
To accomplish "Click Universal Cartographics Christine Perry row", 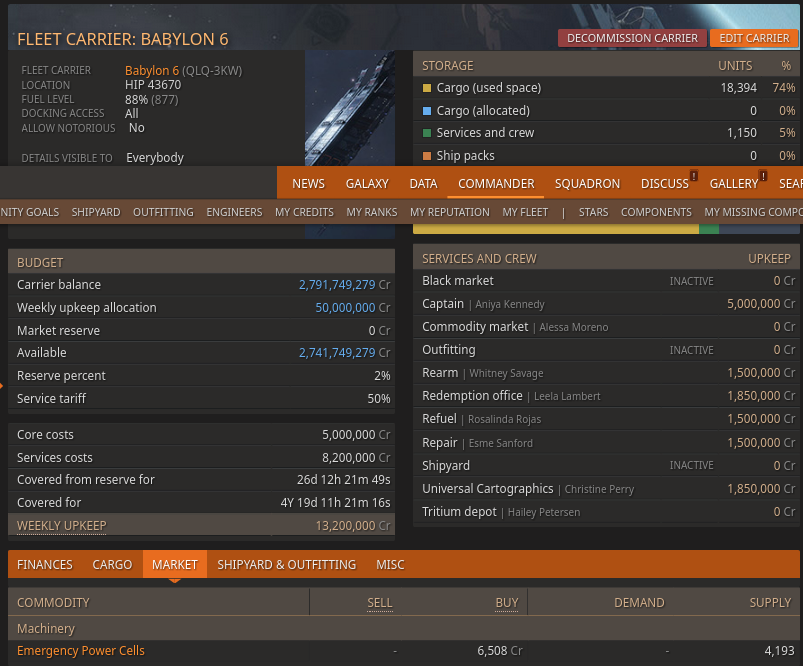I will [606, 489].
